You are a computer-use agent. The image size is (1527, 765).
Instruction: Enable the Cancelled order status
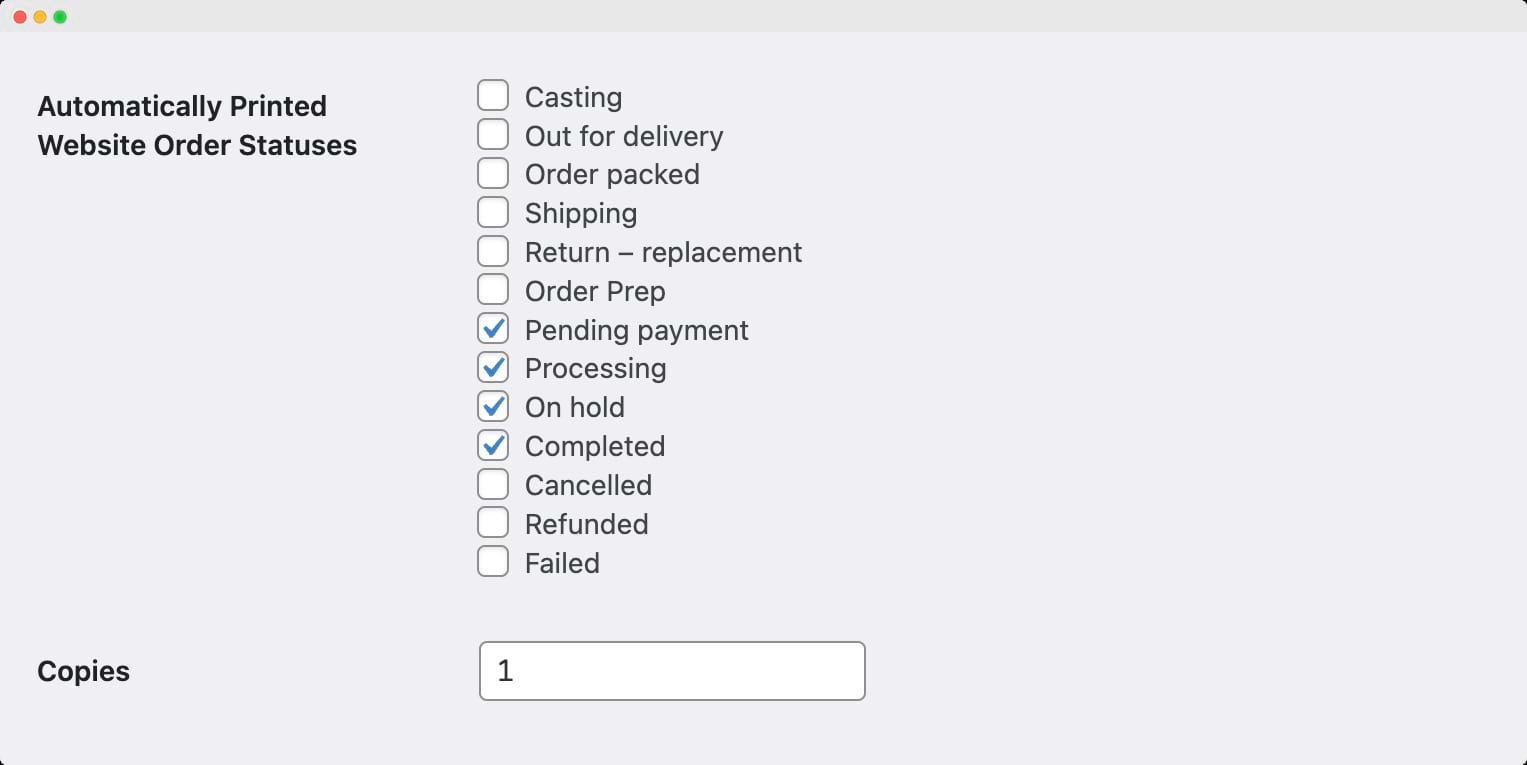point(493,483)
